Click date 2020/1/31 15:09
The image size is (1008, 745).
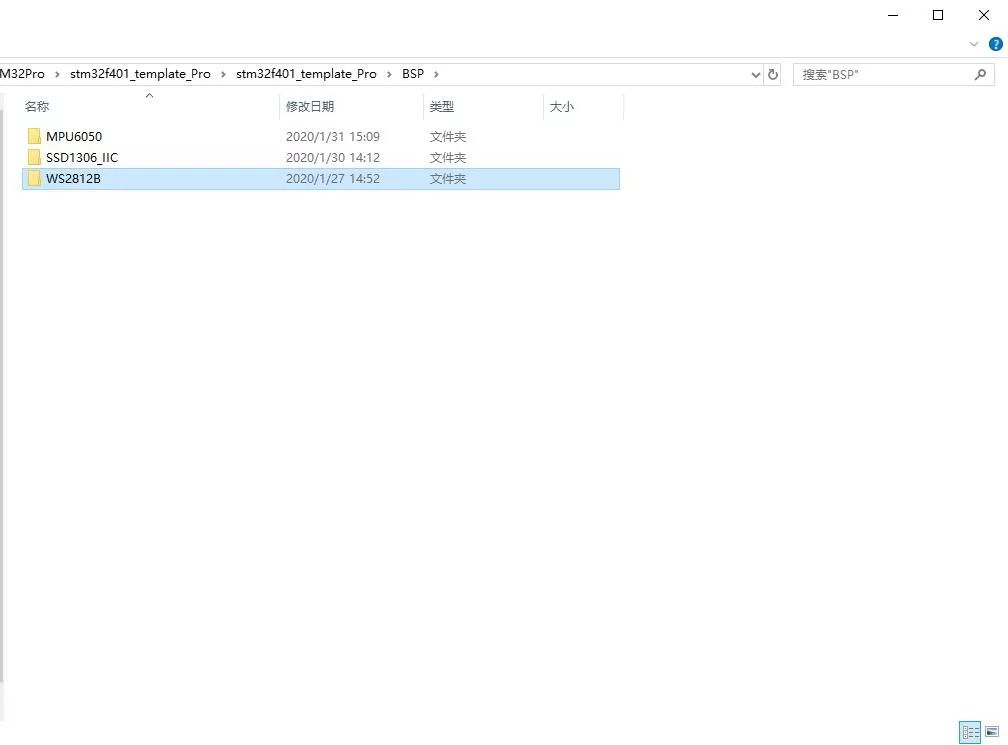[332, 136]
